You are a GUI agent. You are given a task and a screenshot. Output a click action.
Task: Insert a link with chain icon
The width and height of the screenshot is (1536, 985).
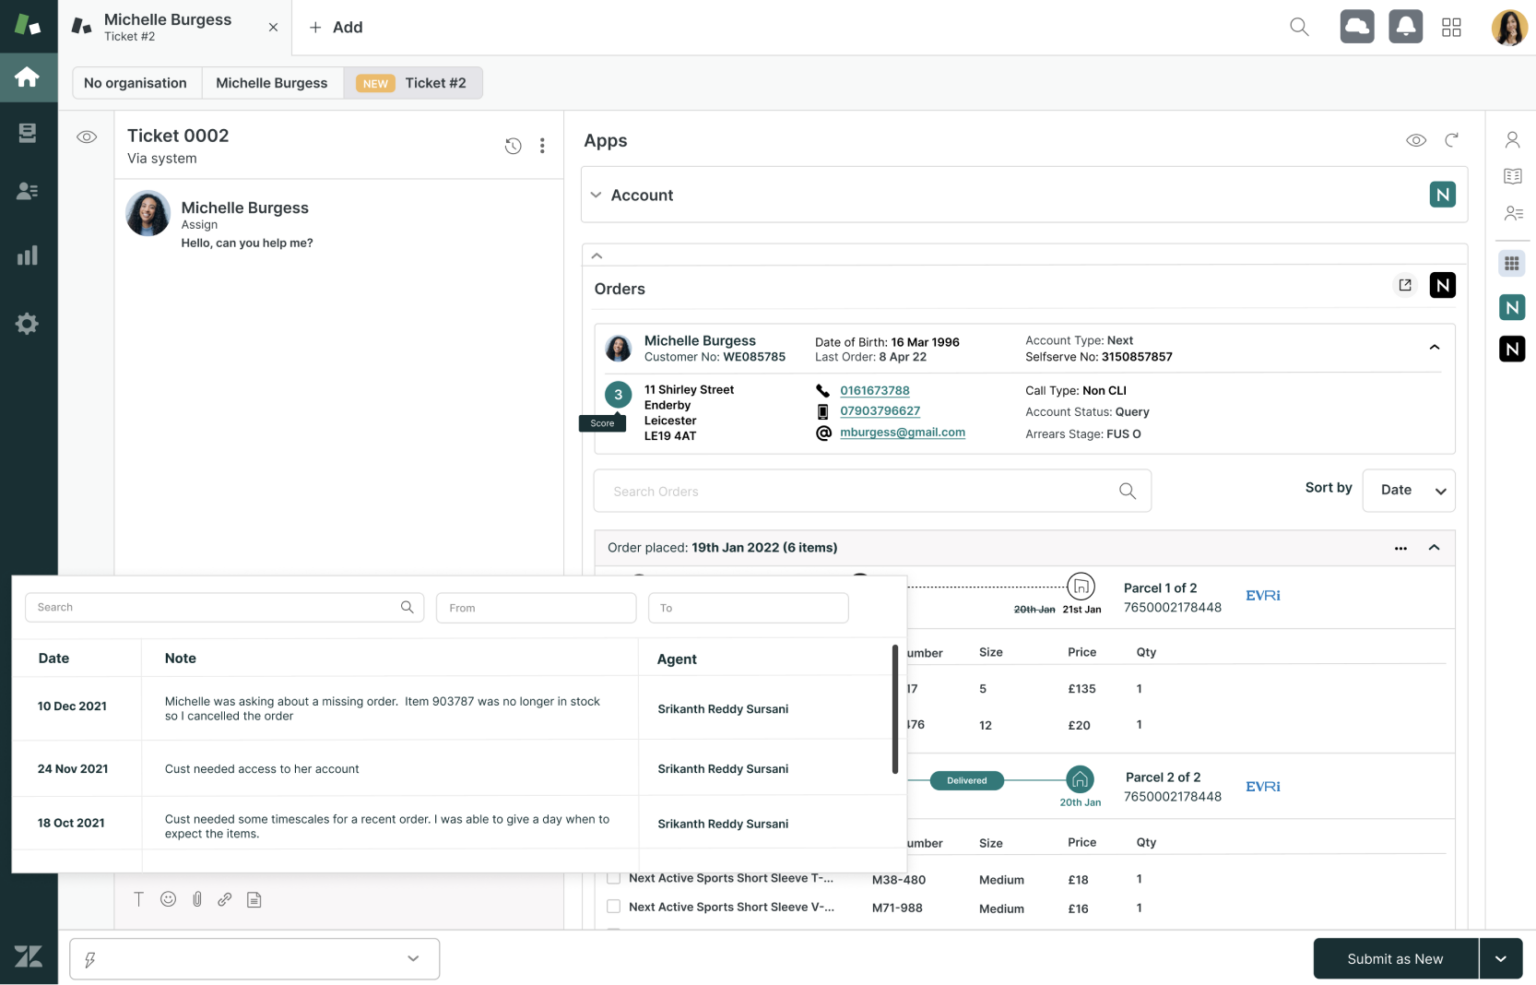pos(225,899)
